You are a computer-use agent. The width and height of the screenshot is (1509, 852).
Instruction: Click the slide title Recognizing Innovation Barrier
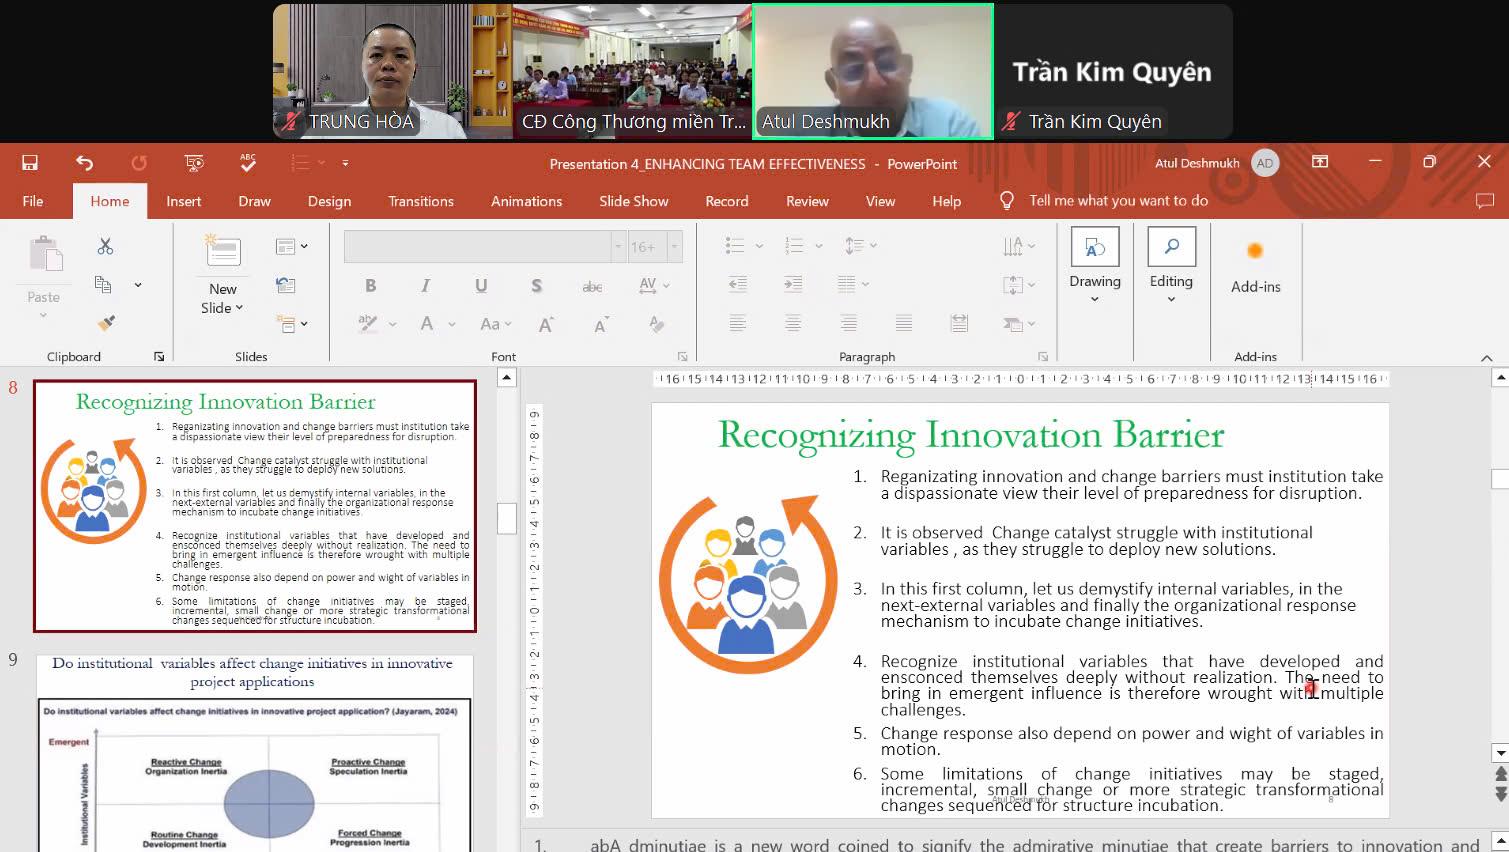point(971,435)
